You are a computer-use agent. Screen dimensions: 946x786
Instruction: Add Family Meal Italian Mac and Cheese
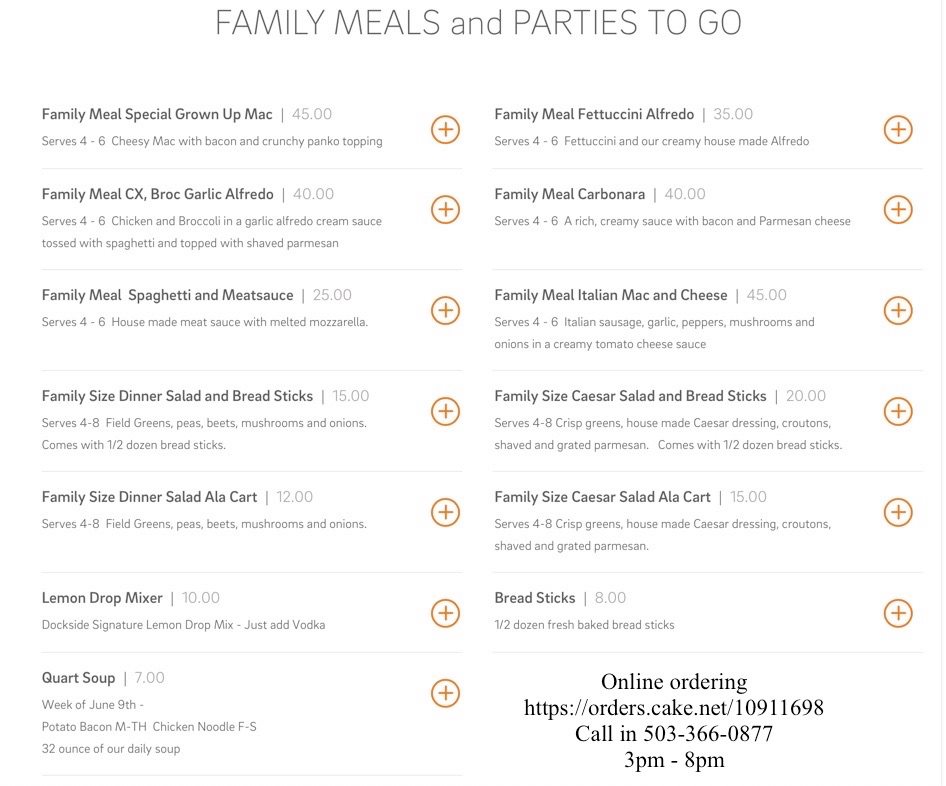coord(898,310)
